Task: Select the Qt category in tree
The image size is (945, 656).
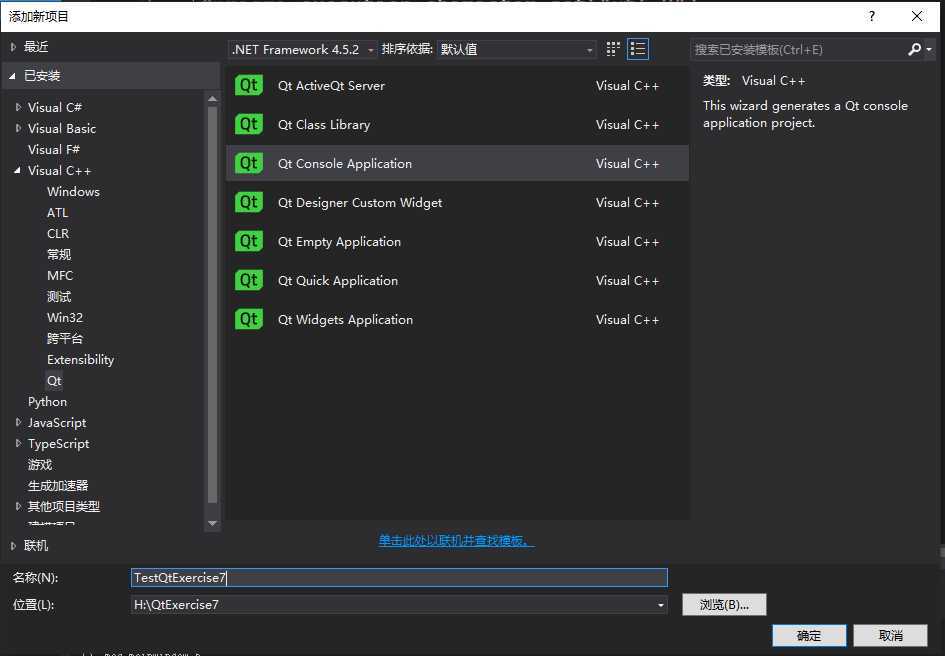Action: [x=54, y=380]
